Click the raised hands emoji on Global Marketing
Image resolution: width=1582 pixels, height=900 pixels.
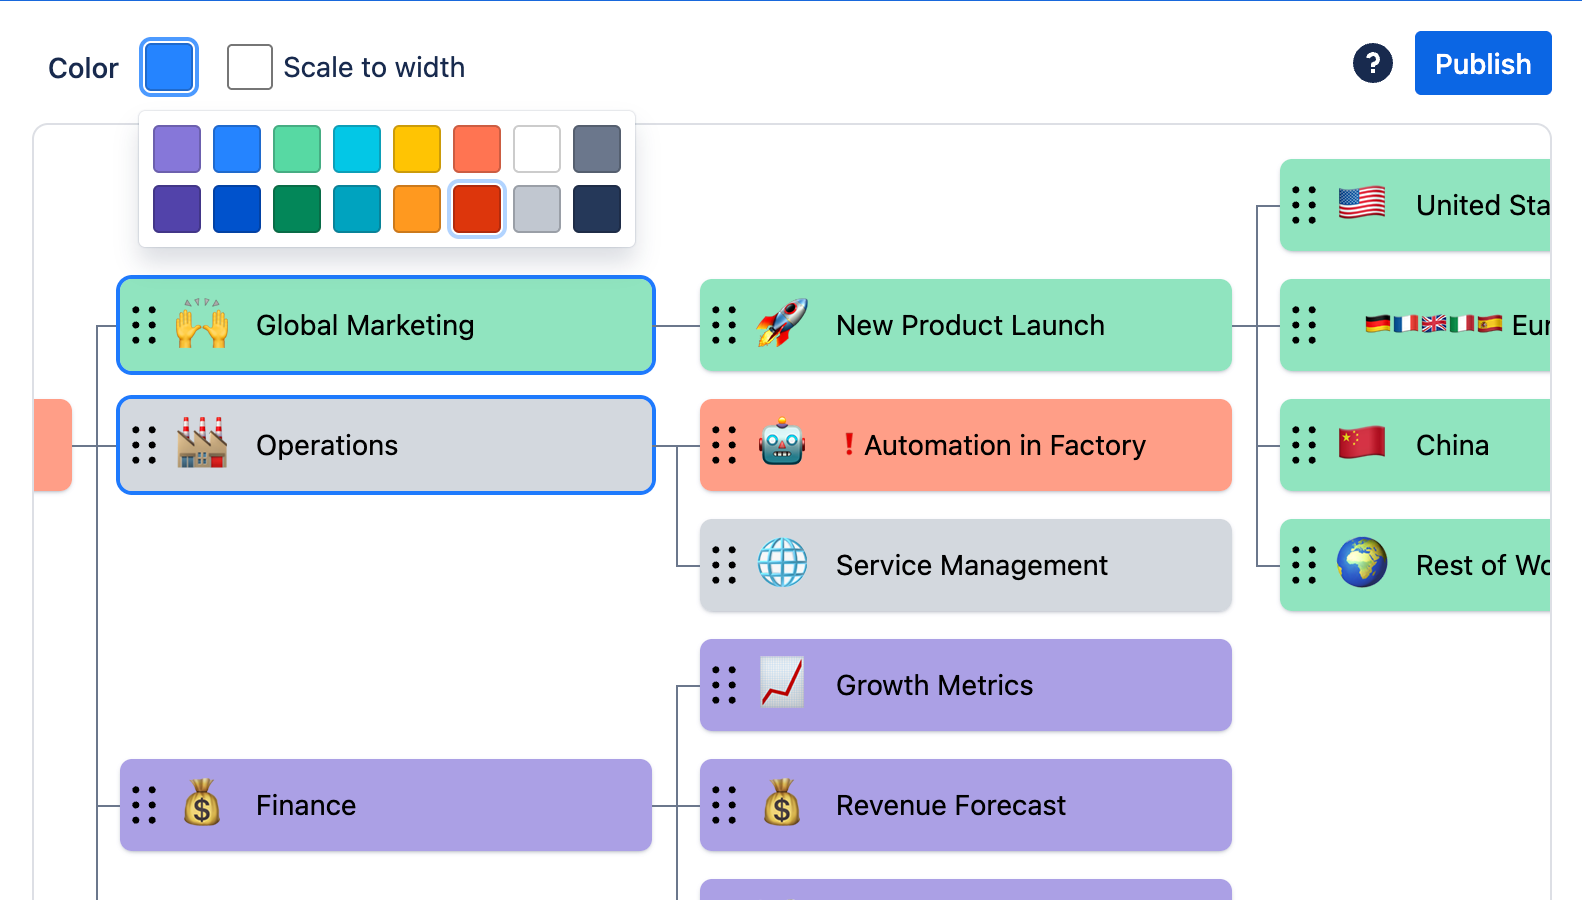[202, 323]
